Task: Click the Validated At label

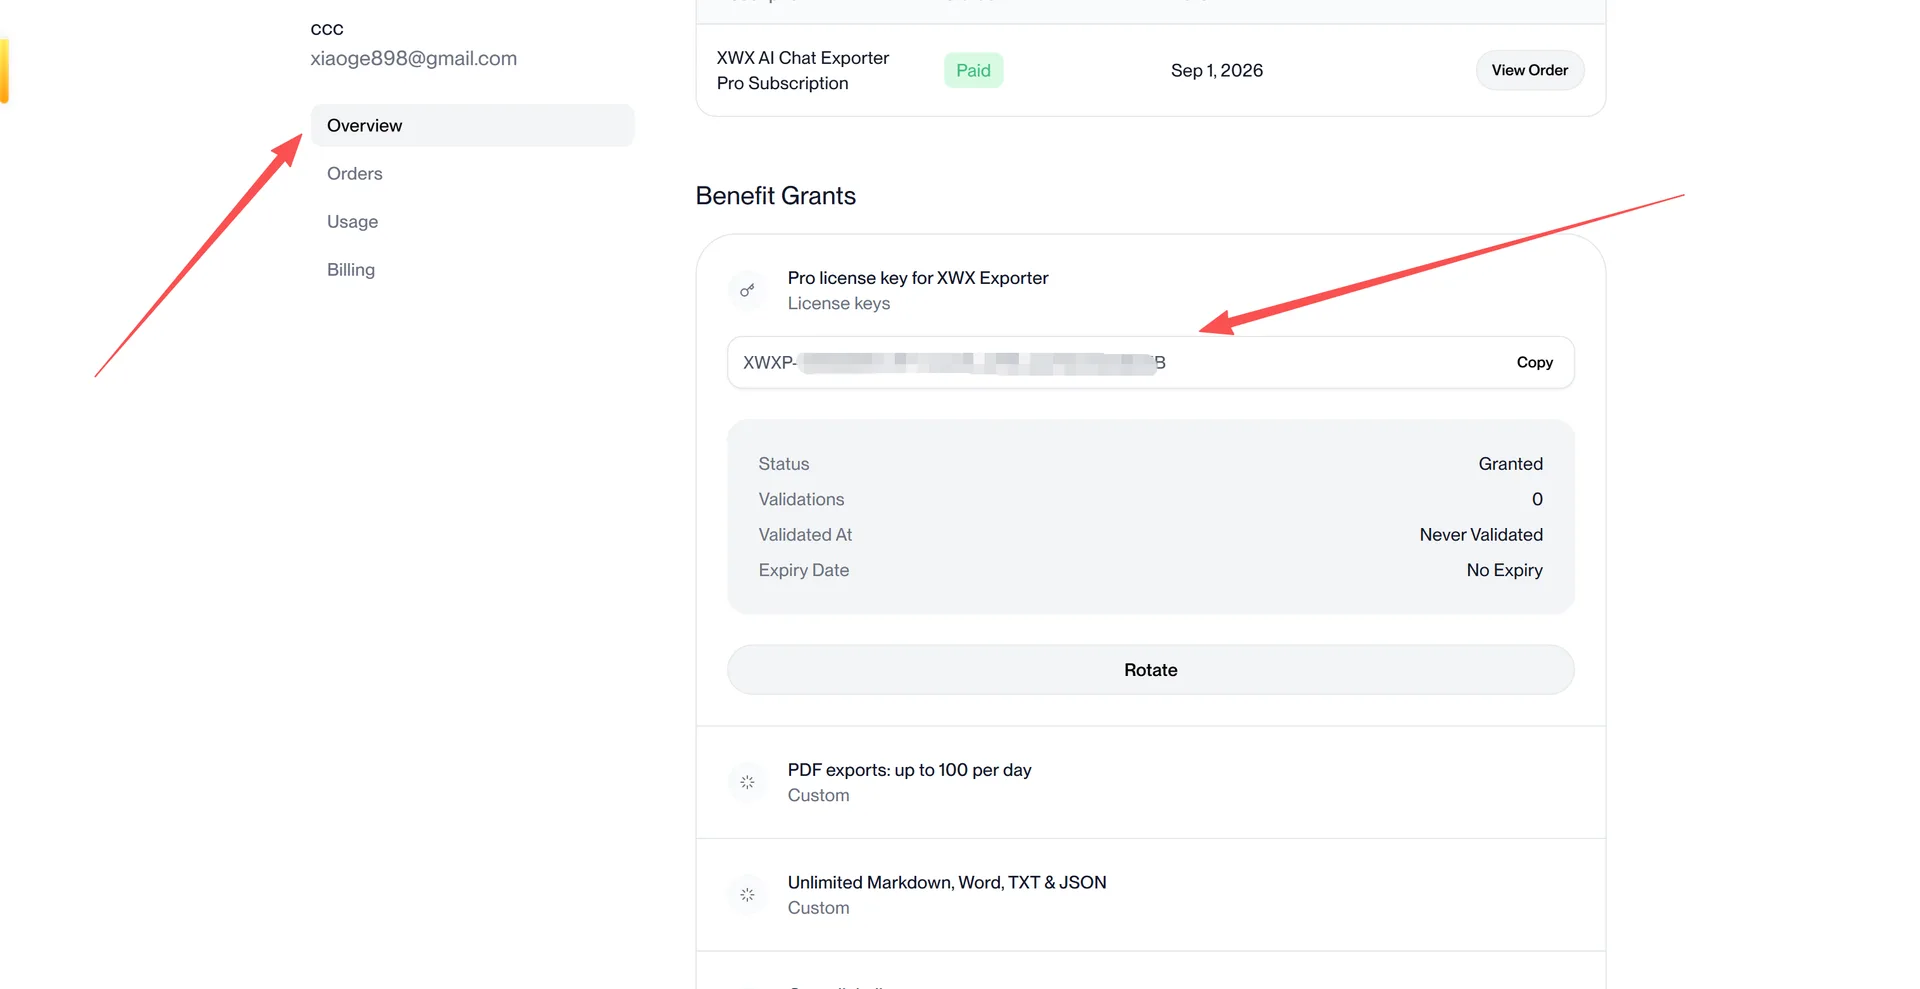Action: [805, 535]
